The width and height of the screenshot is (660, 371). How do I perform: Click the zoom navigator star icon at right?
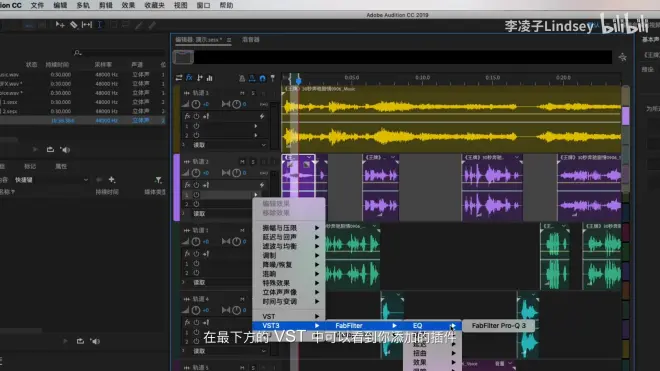[x=623, y=57]
